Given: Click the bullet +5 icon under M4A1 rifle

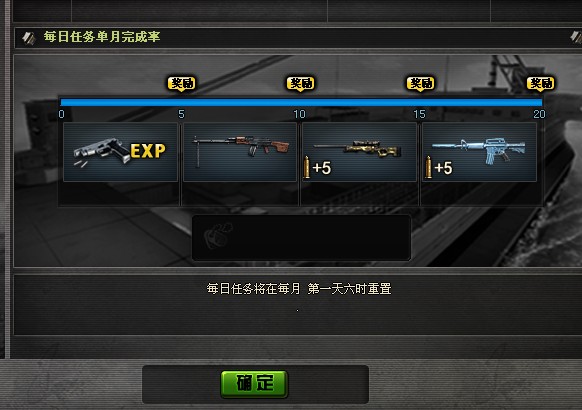Looking at the screenshot, I should pyautogui.click(x=439, y=167).
